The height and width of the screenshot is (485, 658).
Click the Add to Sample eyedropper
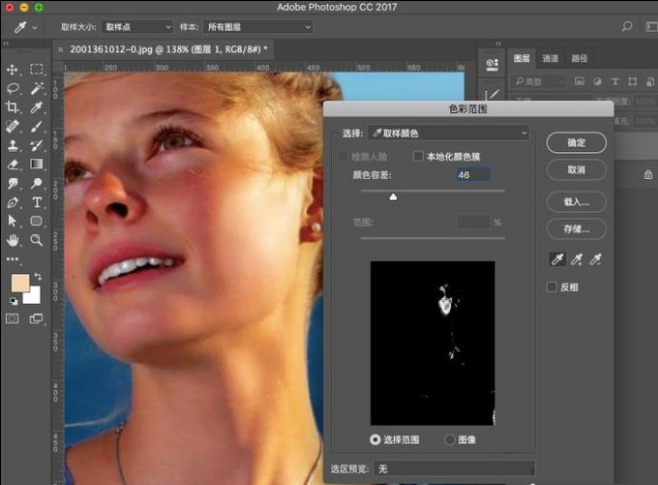point(576,259)
